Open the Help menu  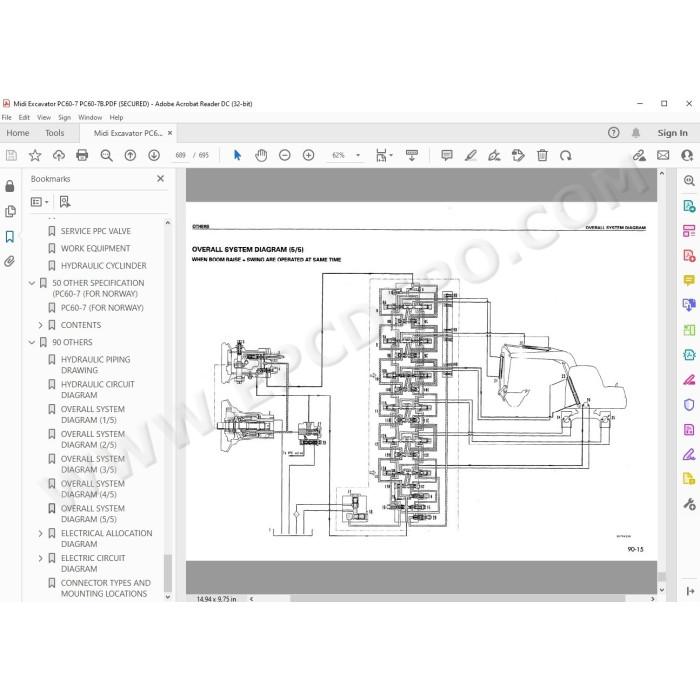click(x=116, y=117)
